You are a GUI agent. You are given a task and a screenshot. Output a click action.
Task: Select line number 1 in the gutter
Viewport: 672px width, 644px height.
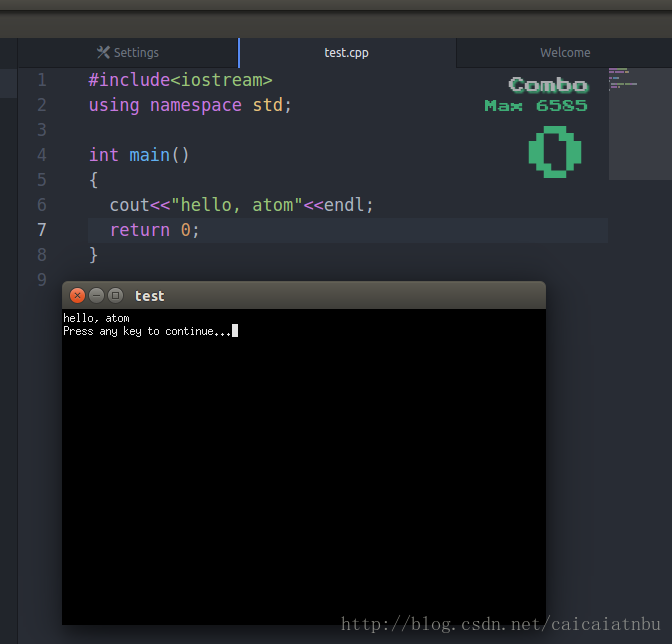pos(42,80)
